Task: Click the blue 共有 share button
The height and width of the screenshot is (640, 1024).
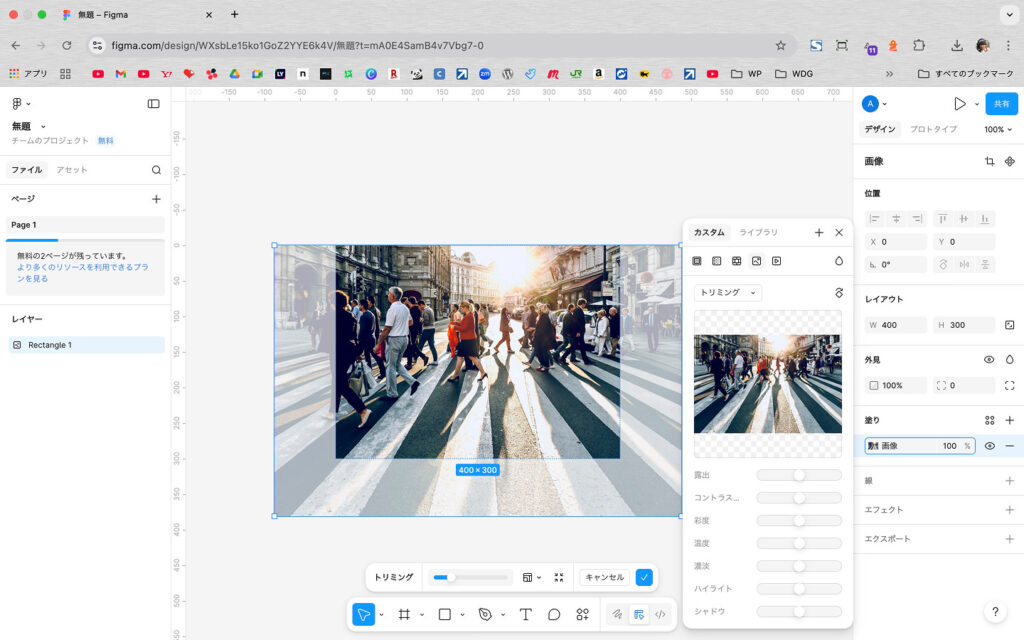Action: (x=1001, y=103)
